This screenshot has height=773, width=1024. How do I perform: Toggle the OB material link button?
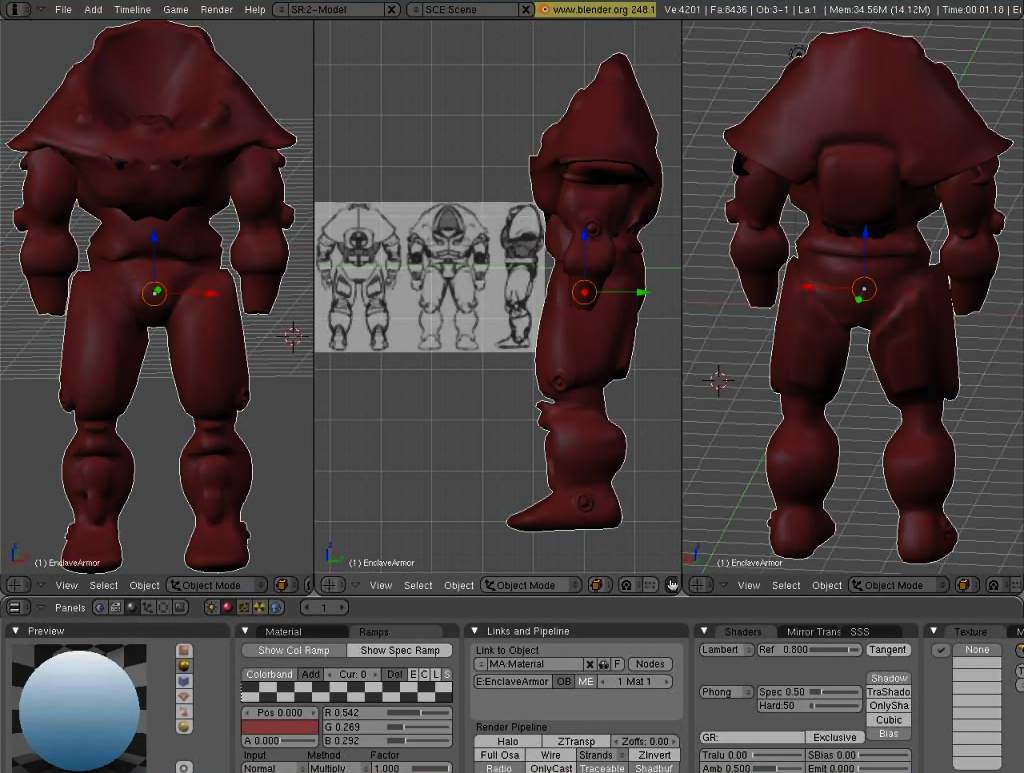pos(564,682)
